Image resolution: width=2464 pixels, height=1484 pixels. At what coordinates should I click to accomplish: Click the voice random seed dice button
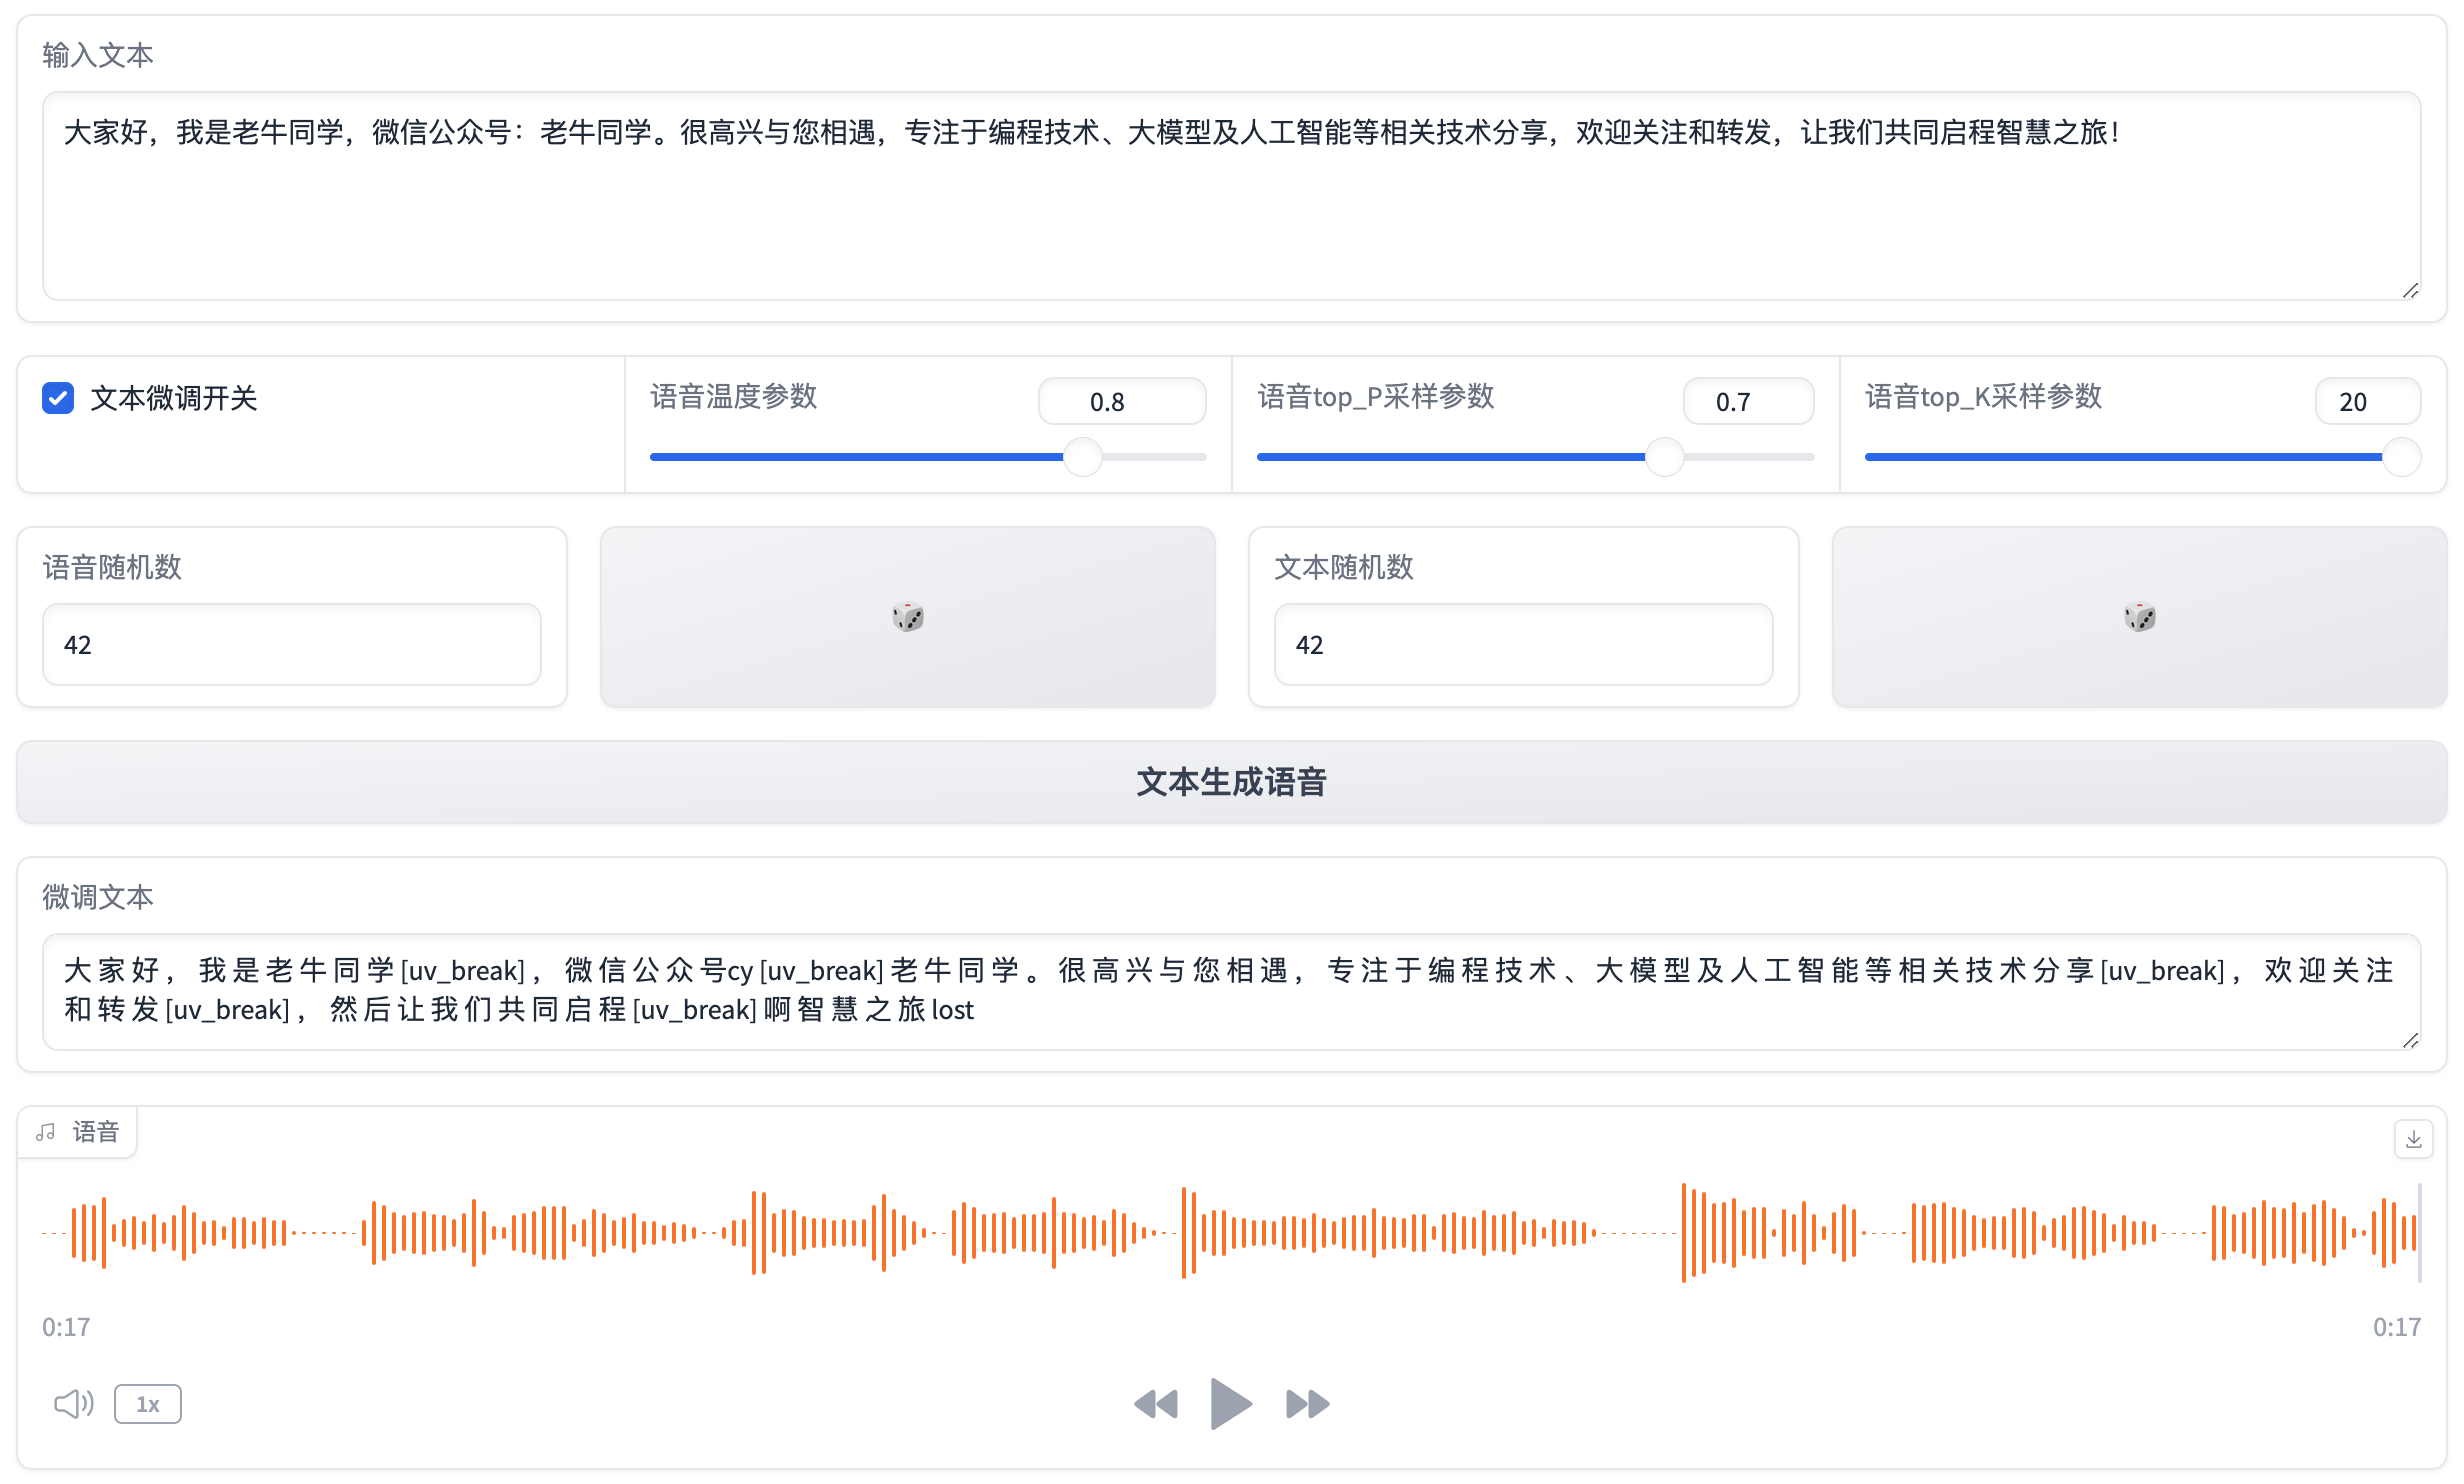tap(907, 617)
